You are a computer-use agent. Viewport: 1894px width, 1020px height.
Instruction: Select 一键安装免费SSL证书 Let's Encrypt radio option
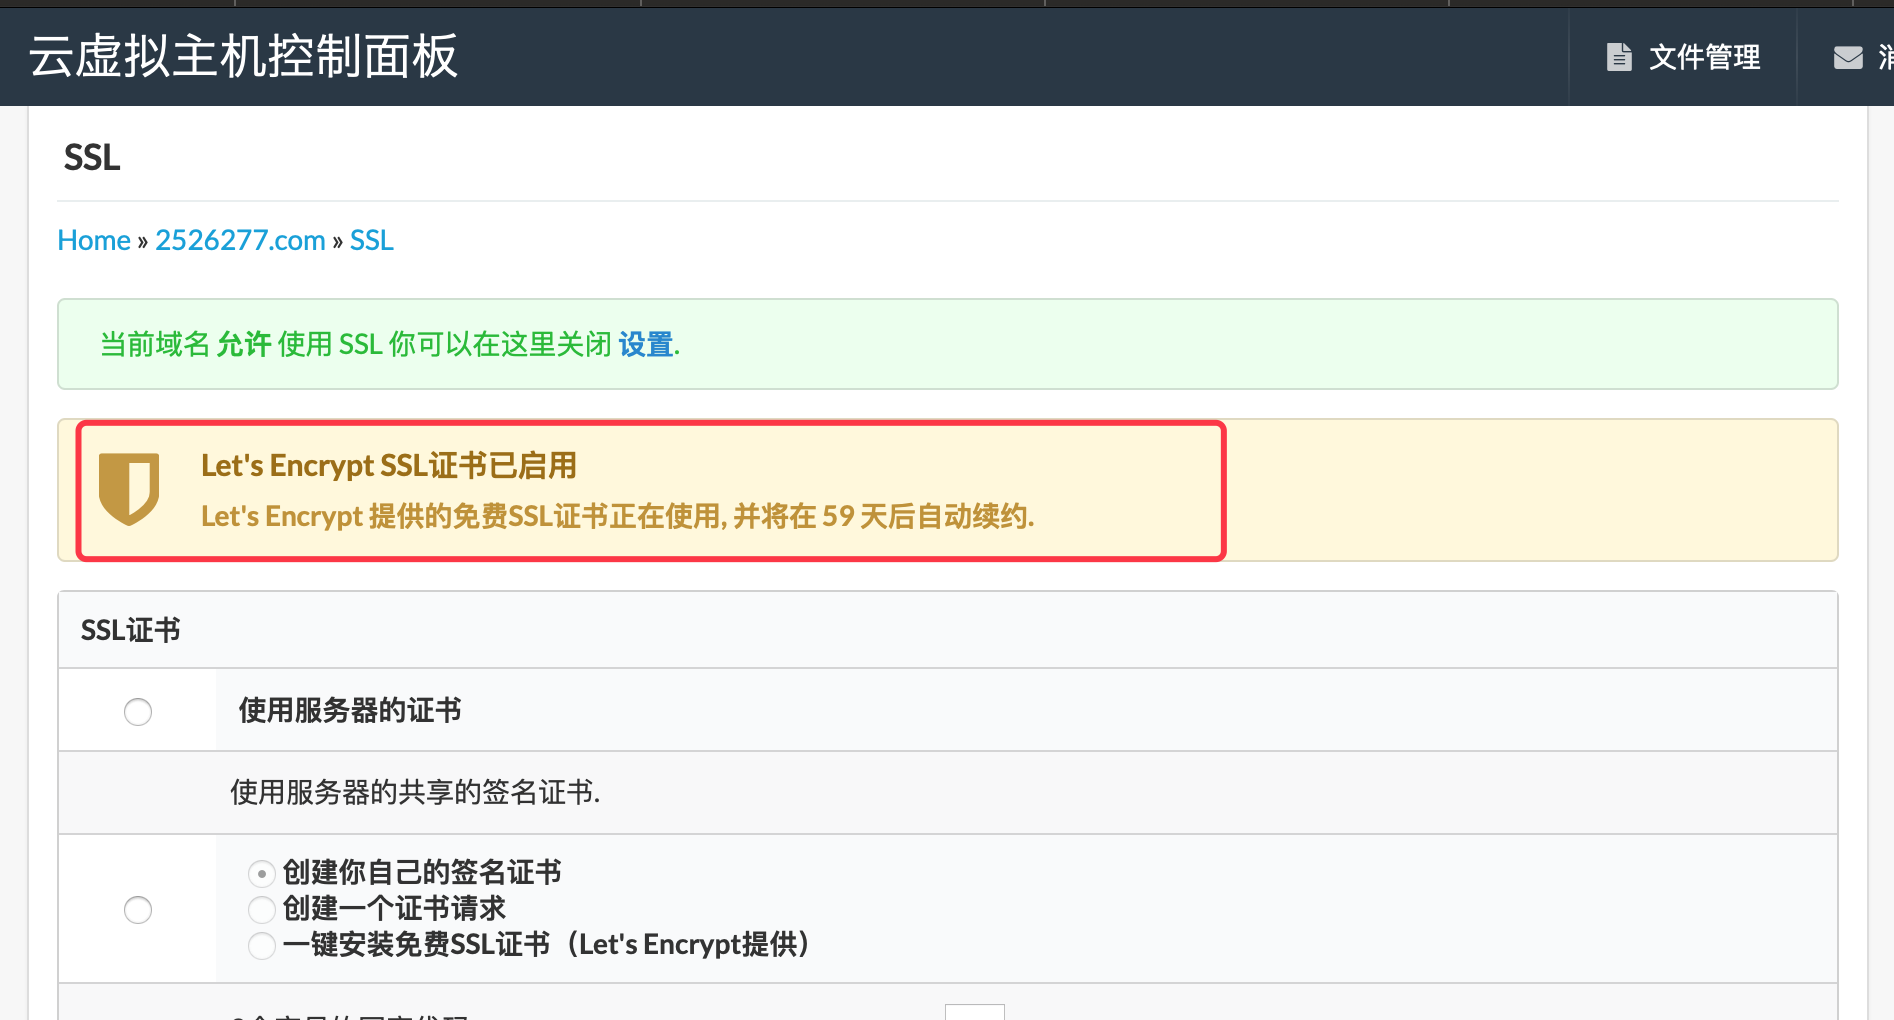click(x=261, y=945)
